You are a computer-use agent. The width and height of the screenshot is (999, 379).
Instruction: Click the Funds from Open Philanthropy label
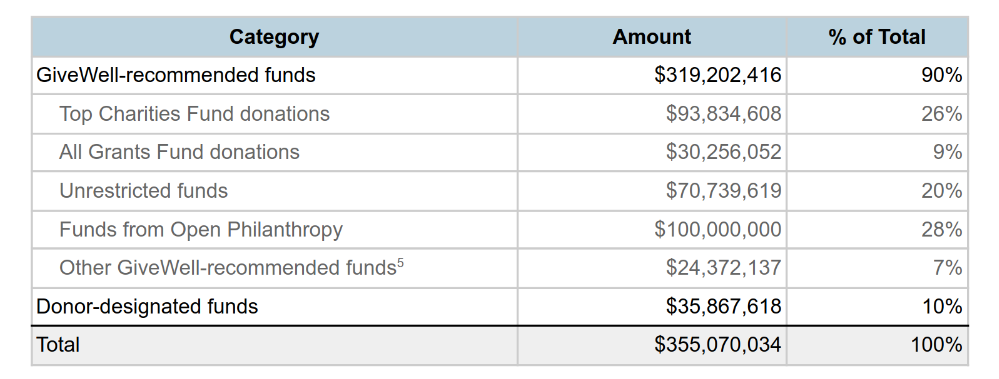click(x=201, y=229)
